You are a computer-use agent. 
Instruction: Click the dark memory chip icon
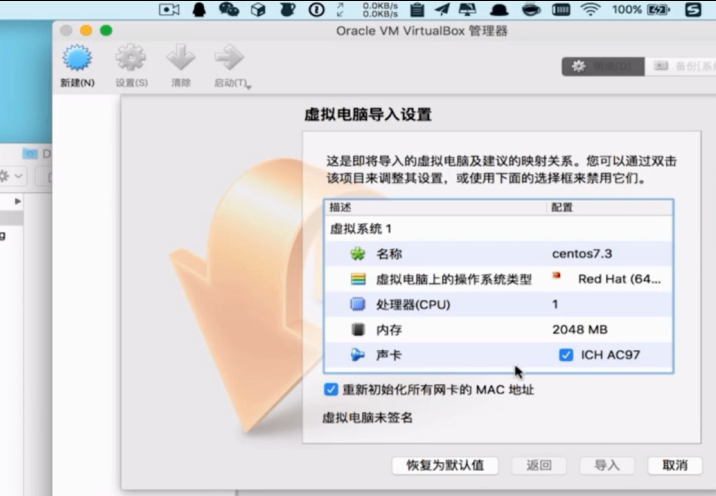pos(358,329)
